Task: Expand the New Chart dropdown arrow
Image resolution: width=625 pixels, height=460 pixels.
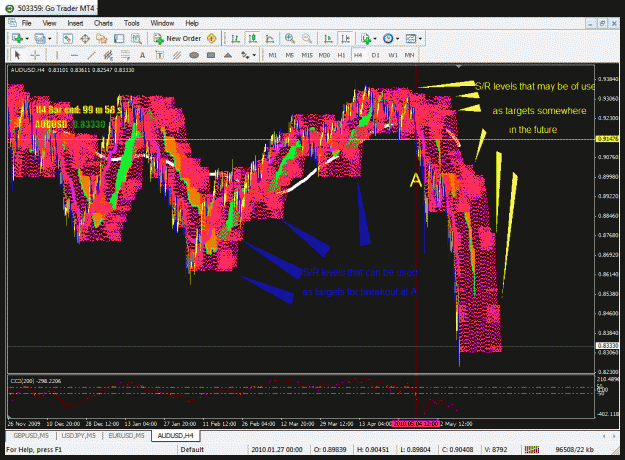Action: 27,39
